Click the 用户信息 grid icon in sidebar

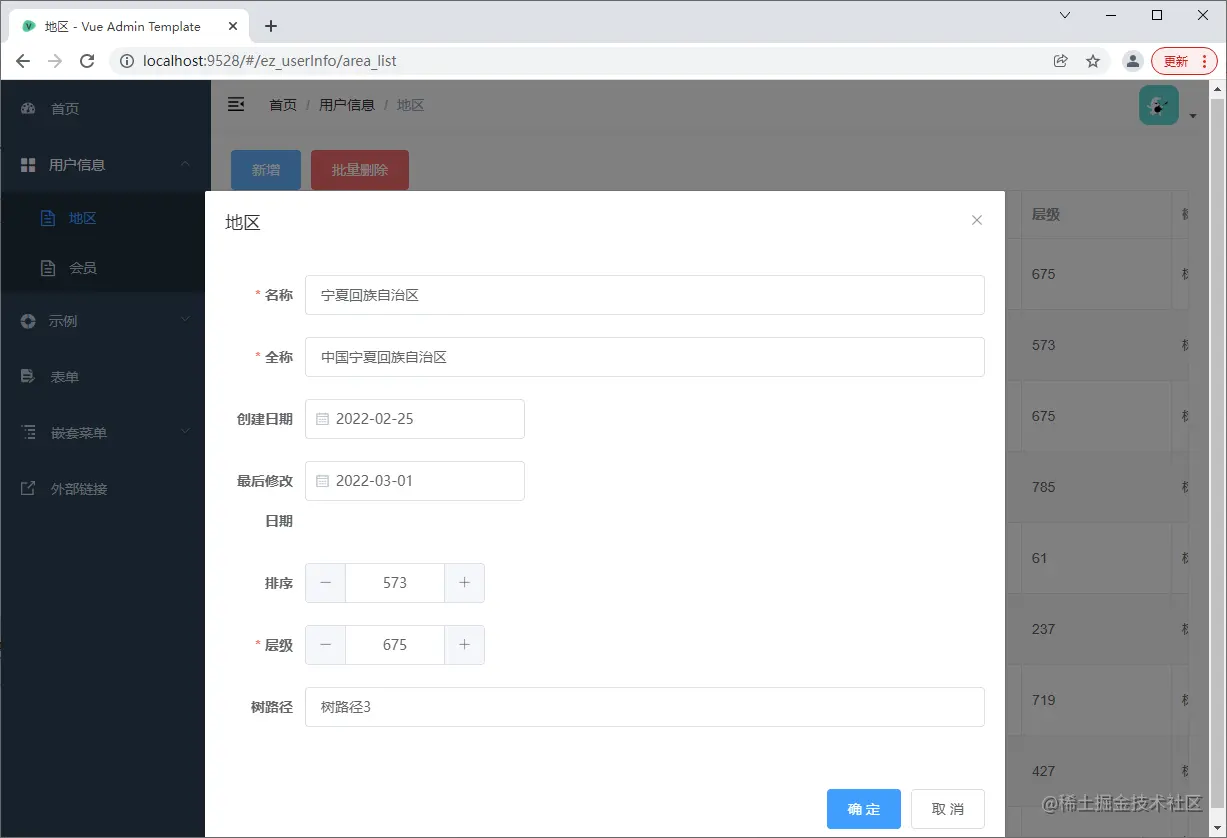pos(28,164)
